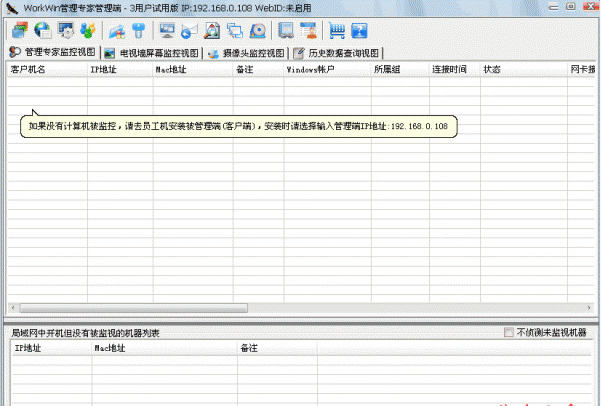601x406 pixels.
Task: Click the CD disc toolbar icon
Action: point(258,31)
